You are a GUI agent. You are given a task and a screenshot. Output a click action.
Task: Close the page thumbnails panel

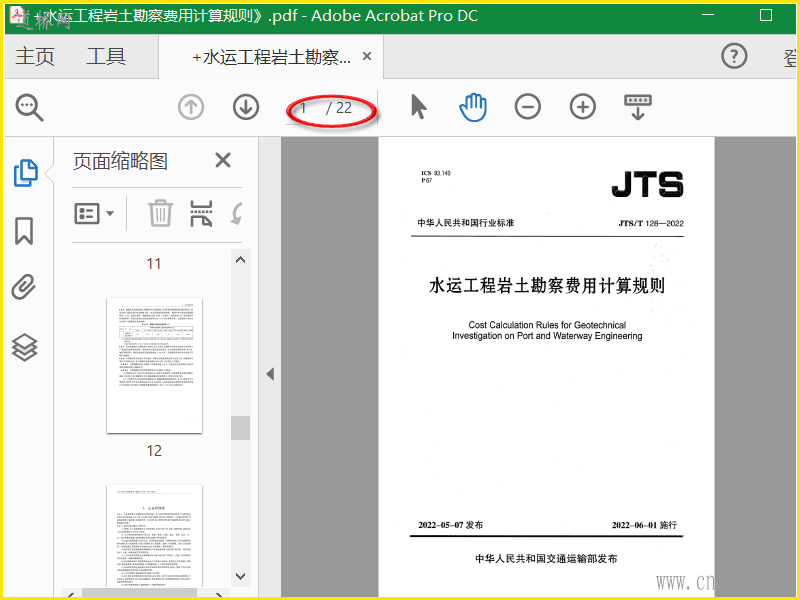223,160
